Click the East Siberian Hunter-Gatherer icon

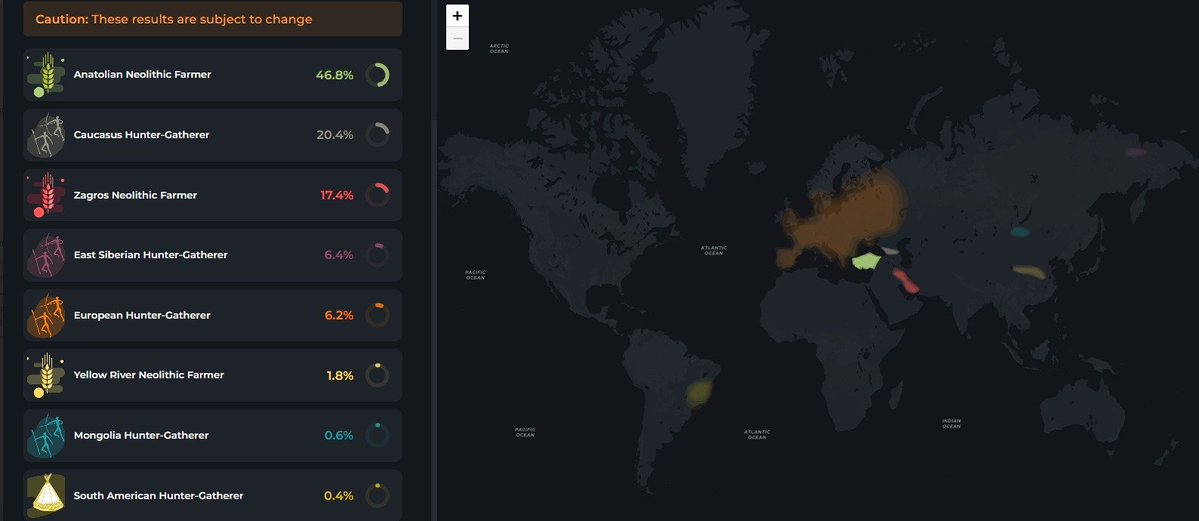point(45,255)
